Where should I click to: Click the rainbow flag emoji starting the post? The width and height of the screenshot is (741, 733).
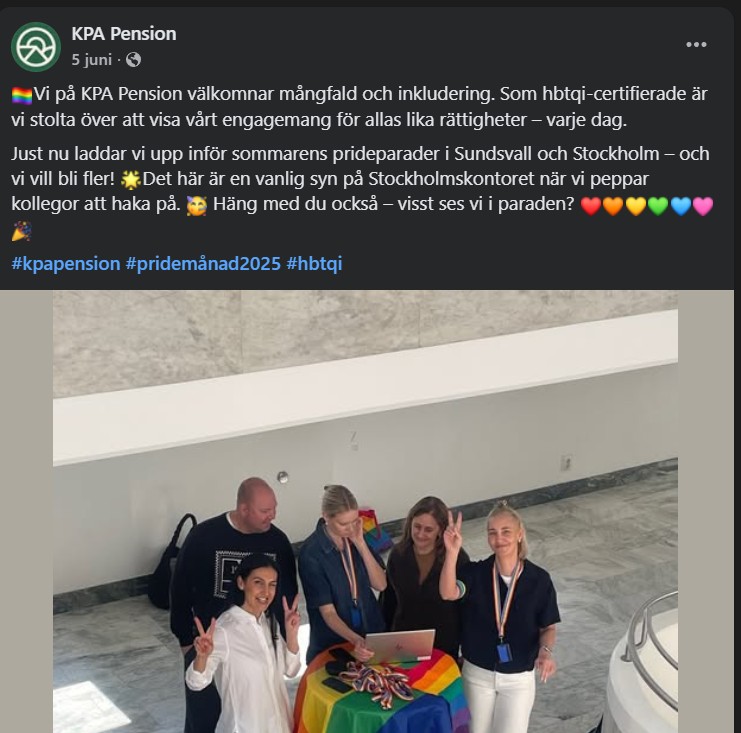click(22, 95)
